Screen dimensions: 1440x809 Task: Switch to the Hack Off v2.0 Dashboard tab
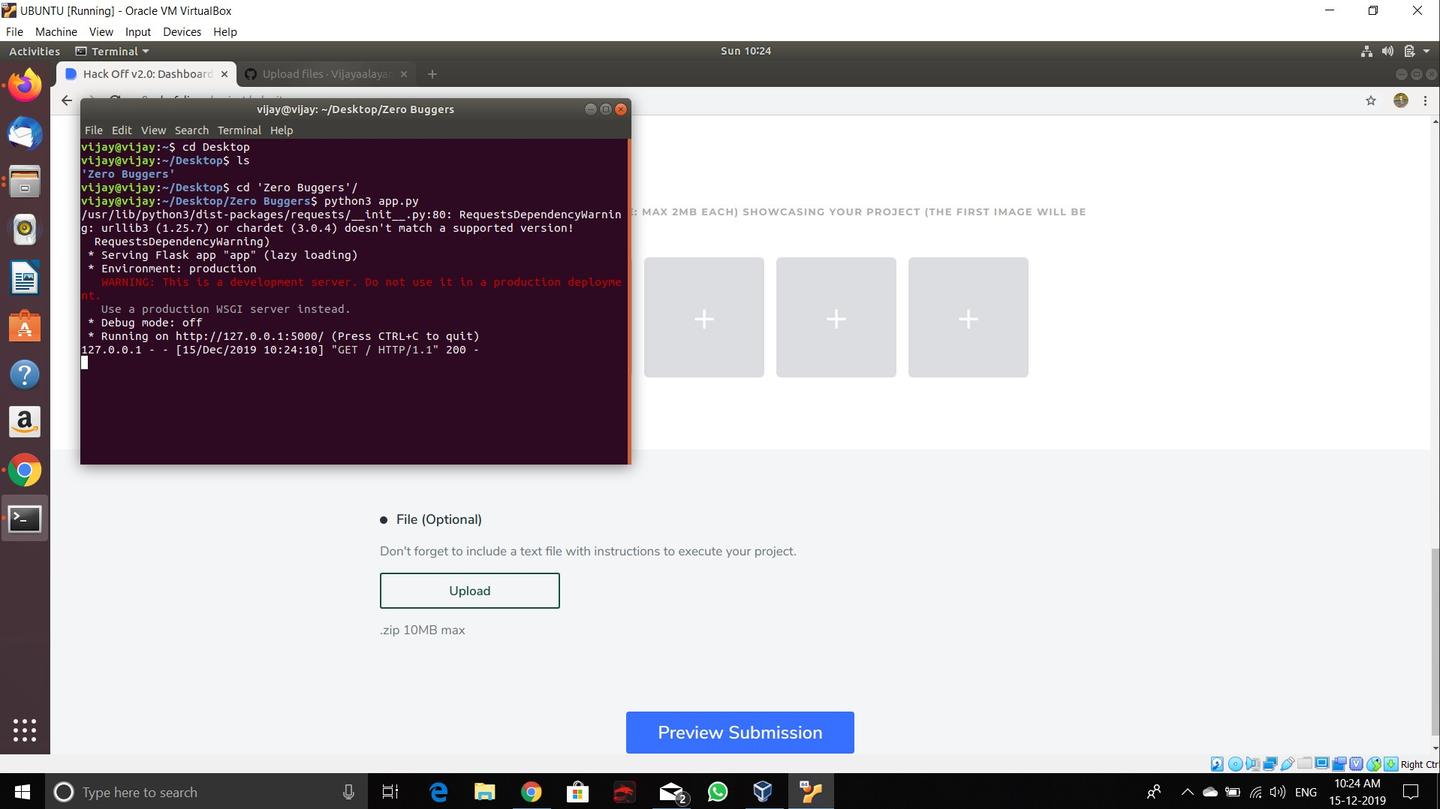[x=145, y=74]
